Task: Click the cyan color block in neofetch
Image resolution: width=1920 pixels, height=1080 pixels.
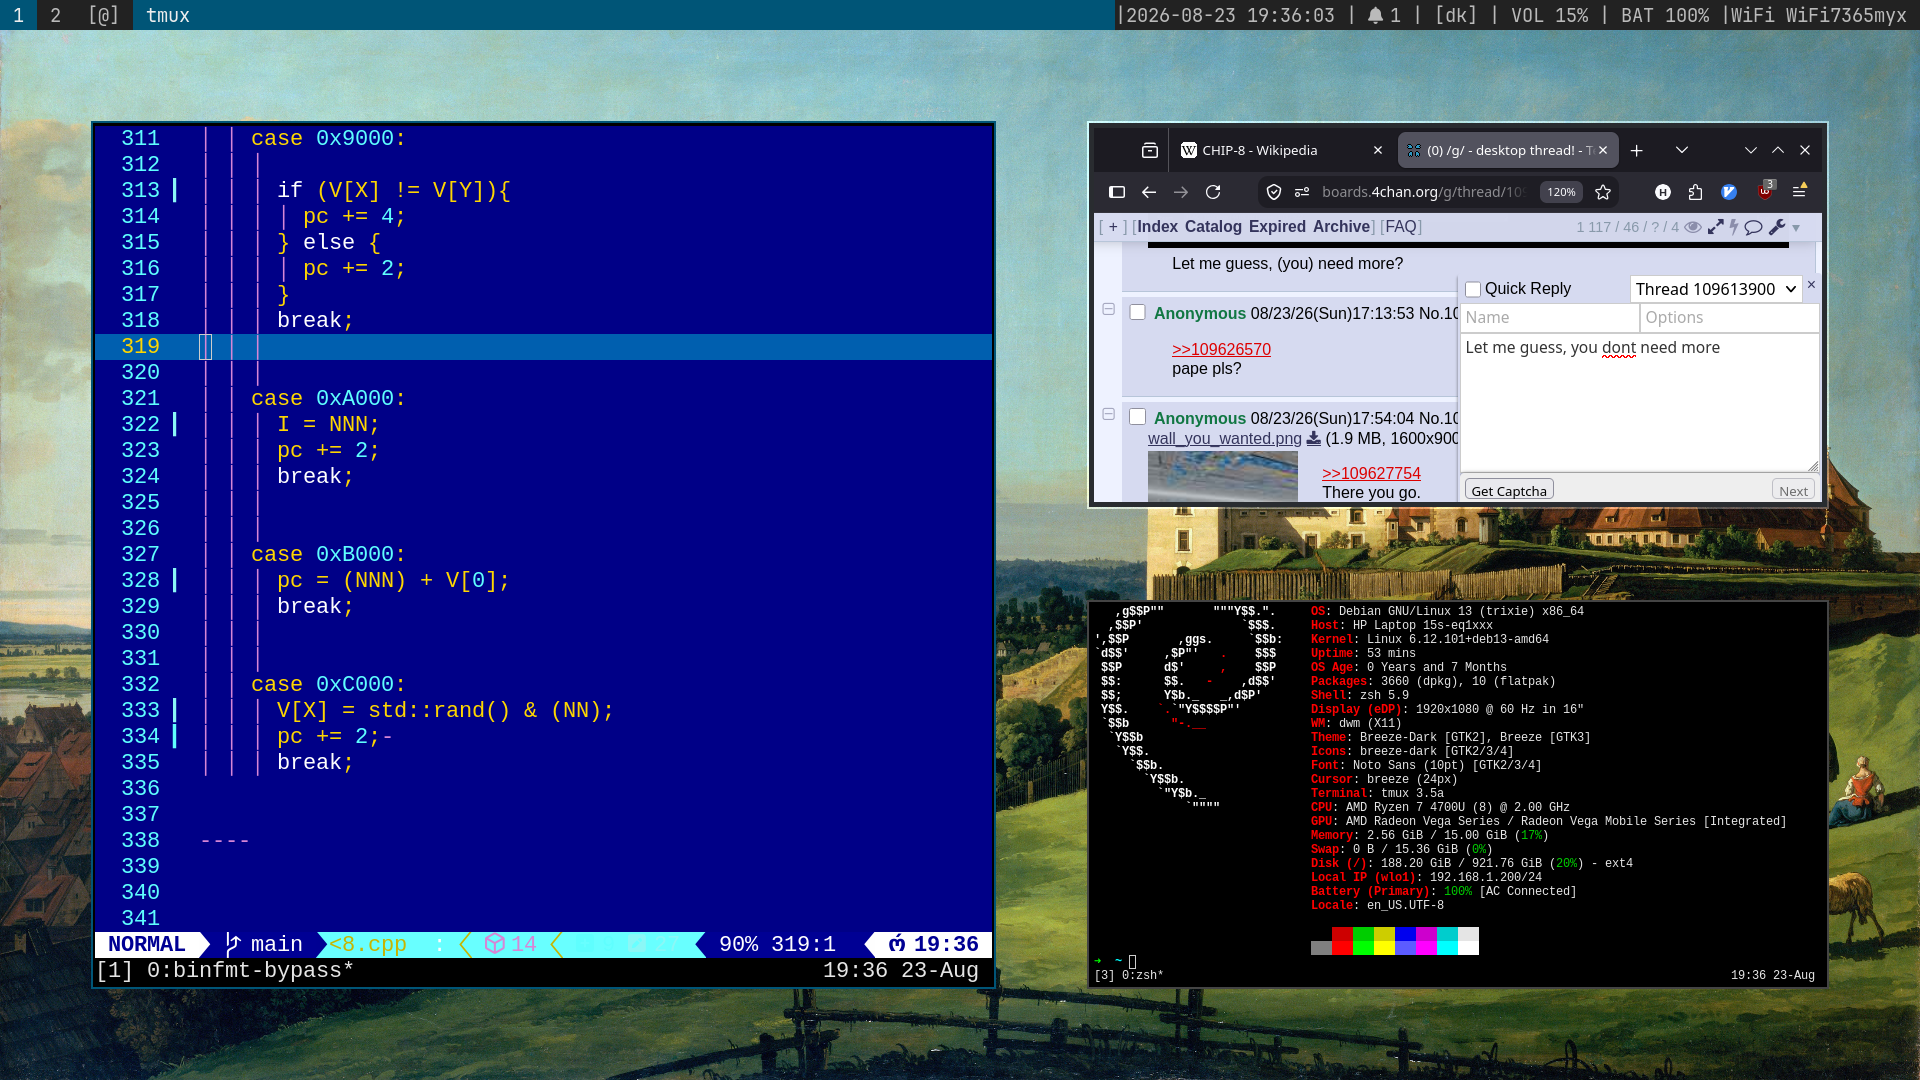Action: pos(1447,941)
